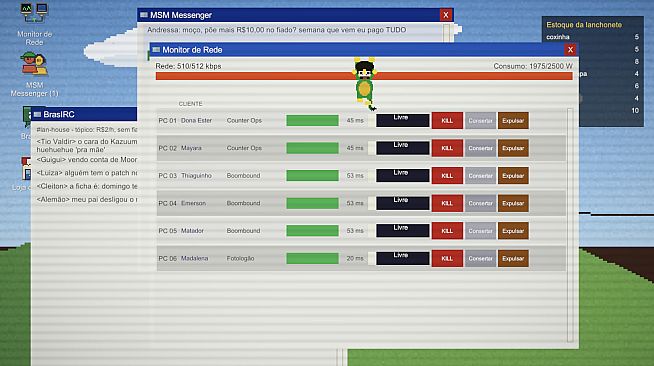
Task: Select client name 'Dona Ester'
Action: coord(196,120)
